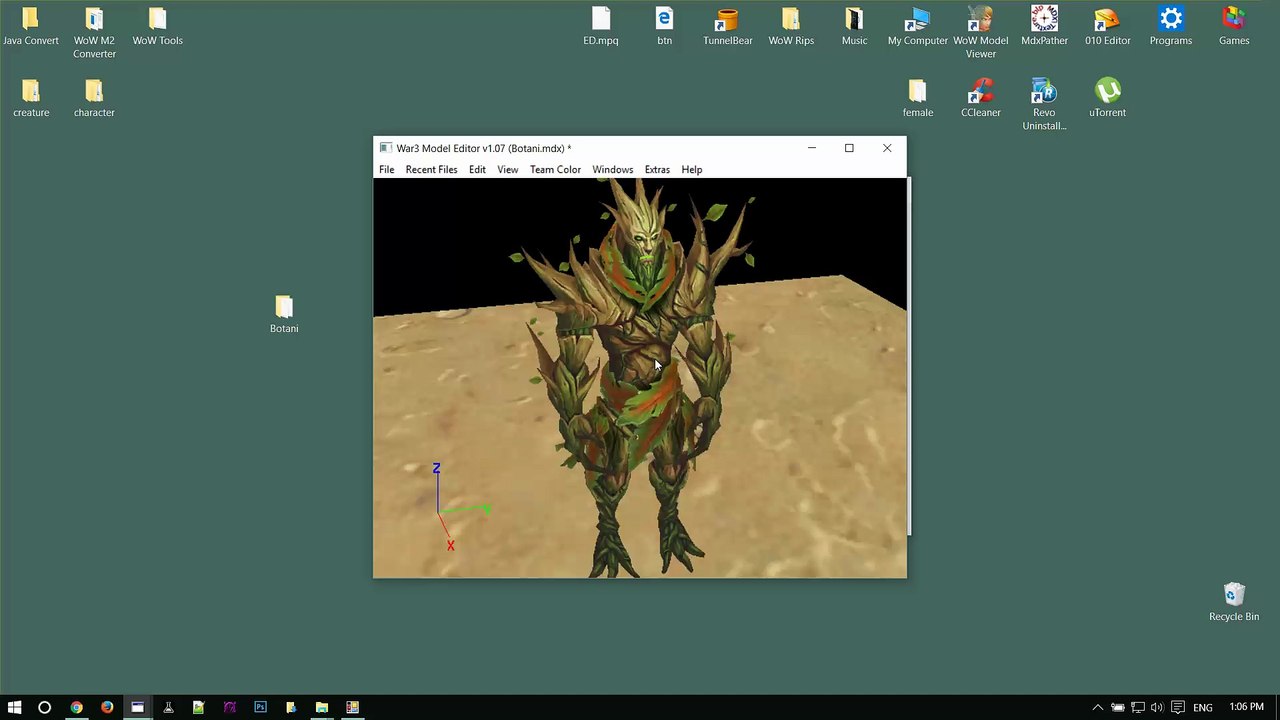The width and height of the screenshot is (1280, 720).
Task: Select the creature folder on the desktop
Action: 31,99
